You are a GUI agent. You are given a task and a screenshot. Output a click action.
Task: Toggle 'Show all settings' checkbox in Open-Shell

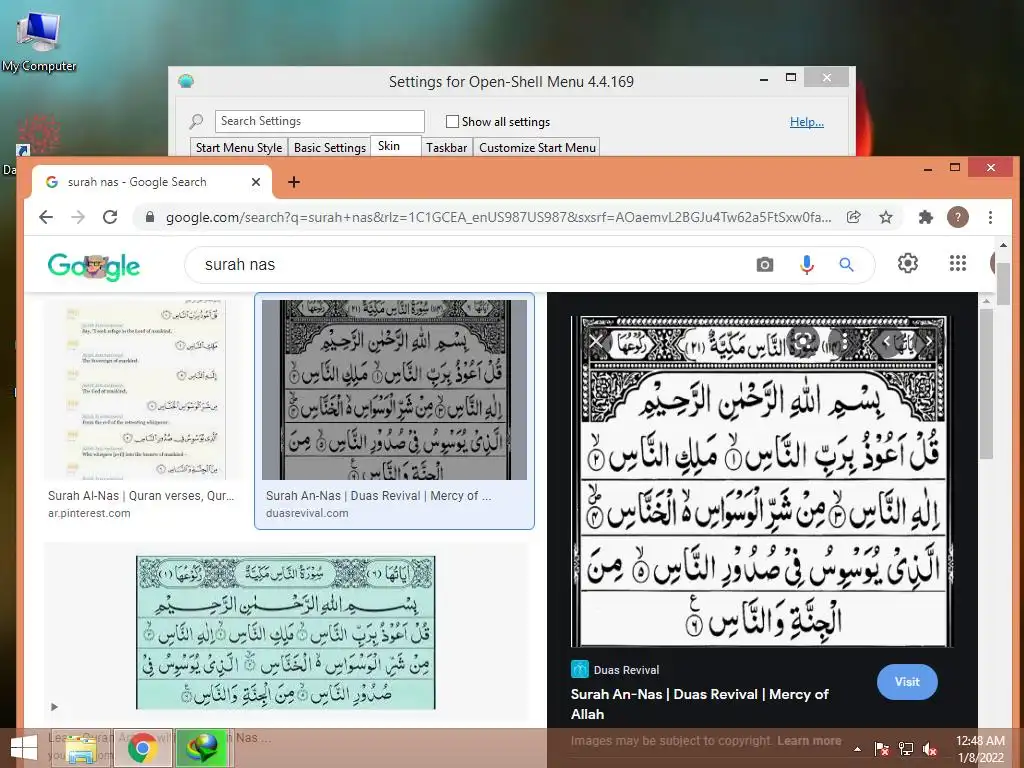[452, 121]
